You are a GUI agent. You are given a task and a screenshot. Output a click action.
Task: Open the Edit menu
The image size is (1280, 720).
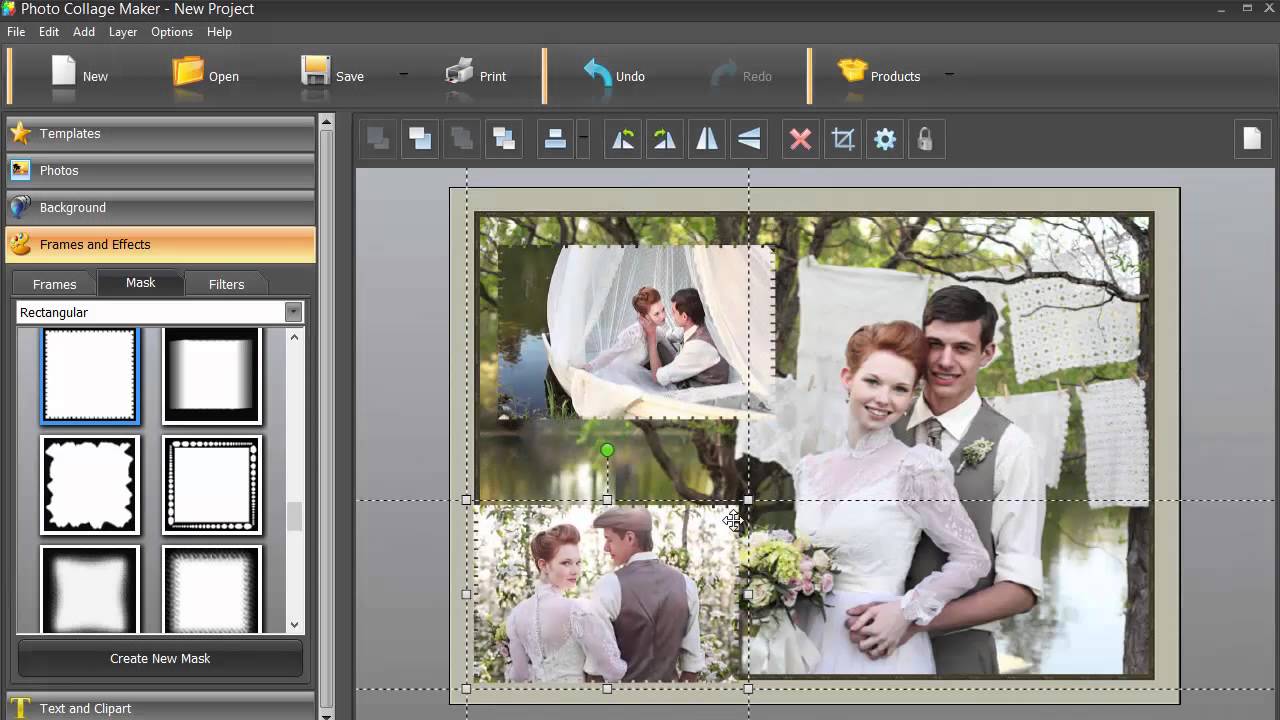[49, 32]
